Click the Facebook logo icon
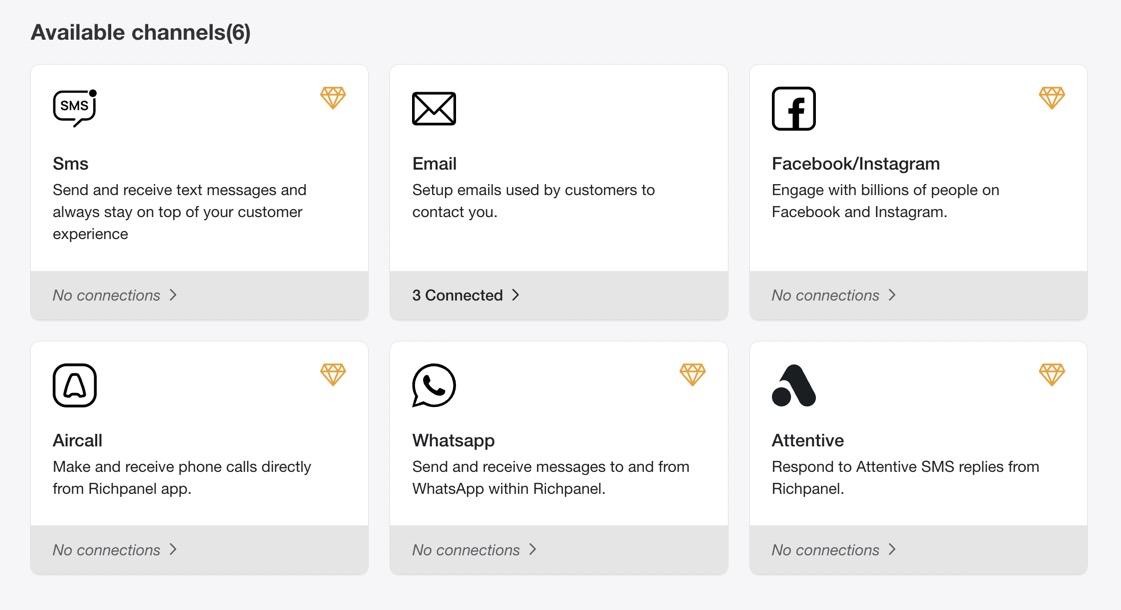Image resolution: width=1121 pixels, height=610 pixels. (794, 109)
